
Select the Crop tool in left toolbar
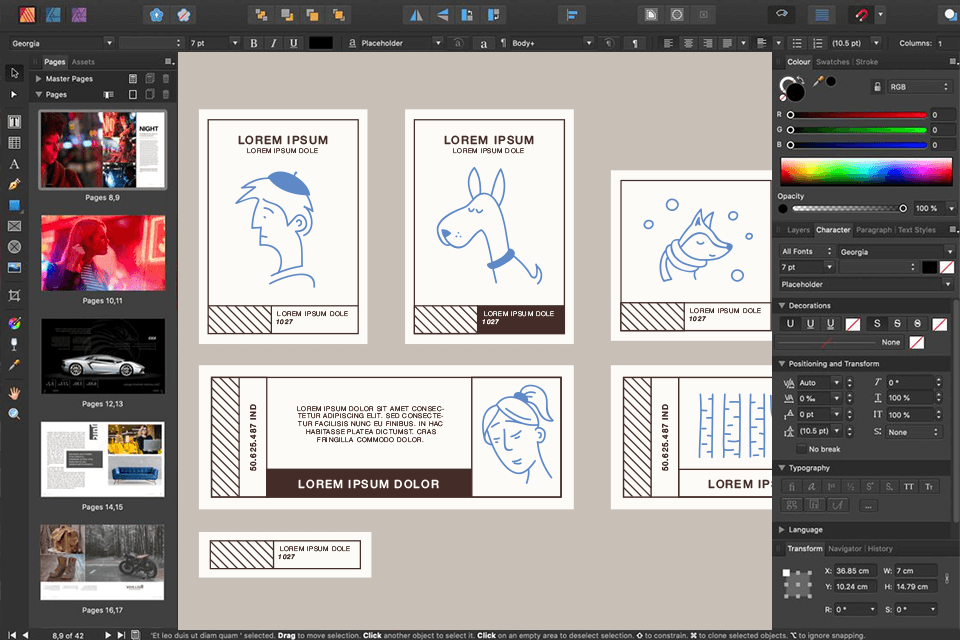point(14,296)
